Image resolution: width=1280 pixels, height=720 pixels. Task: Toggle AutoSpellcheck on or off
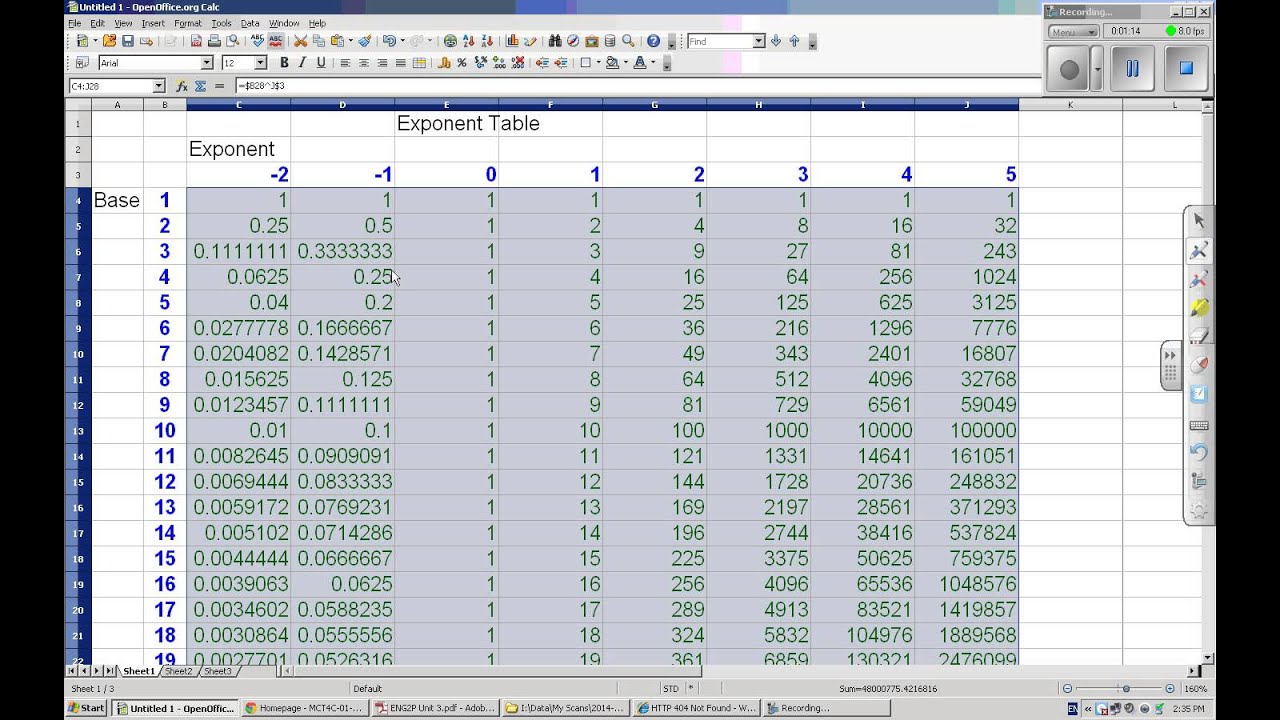pos(275,41)
